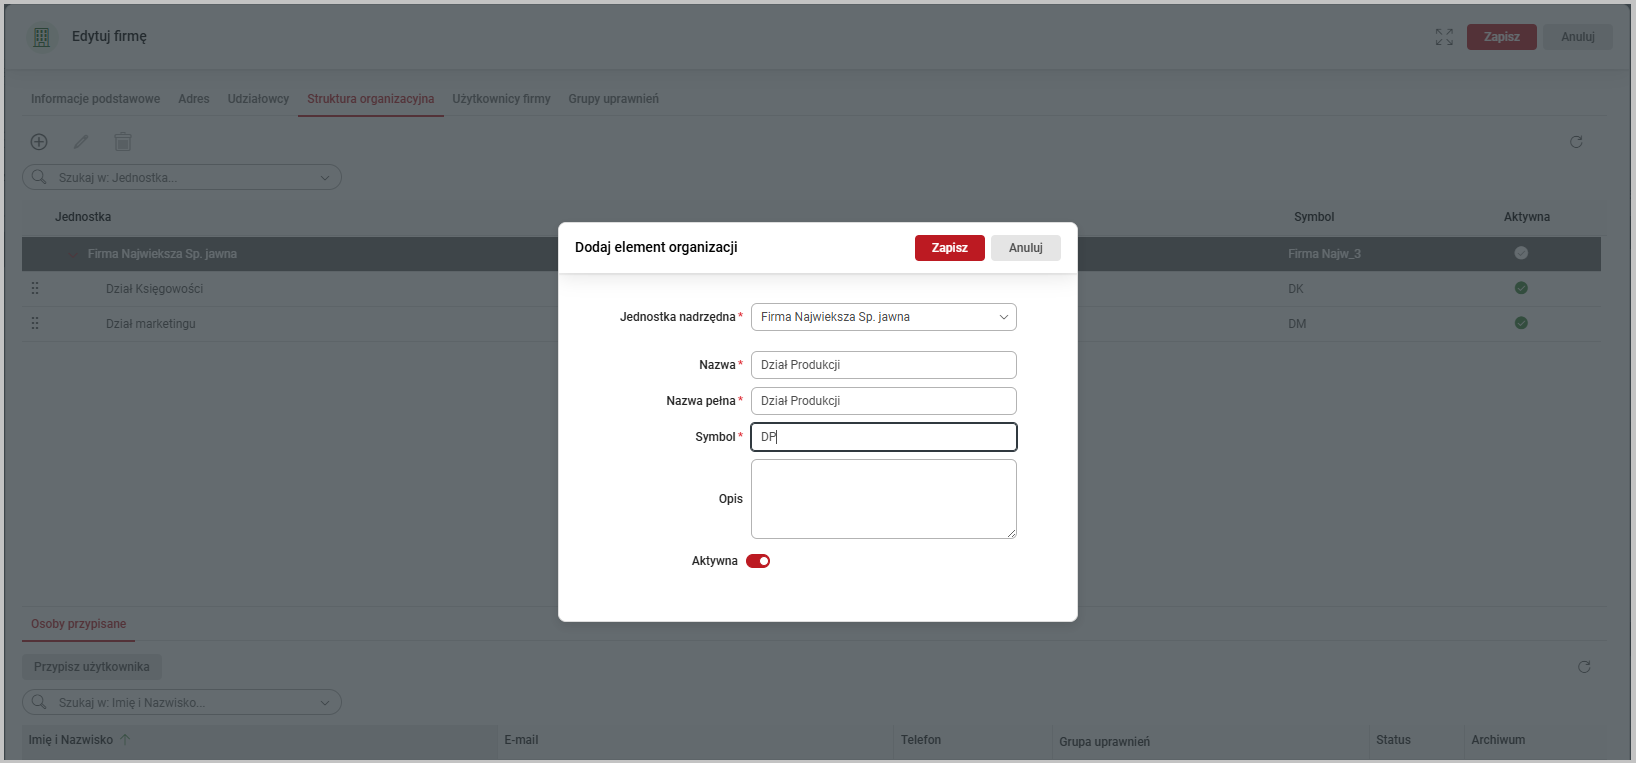Screen dimensions: 1636x763
Task: Click the pencil edit icon in toolbar
Action: (x=81, y=142)
